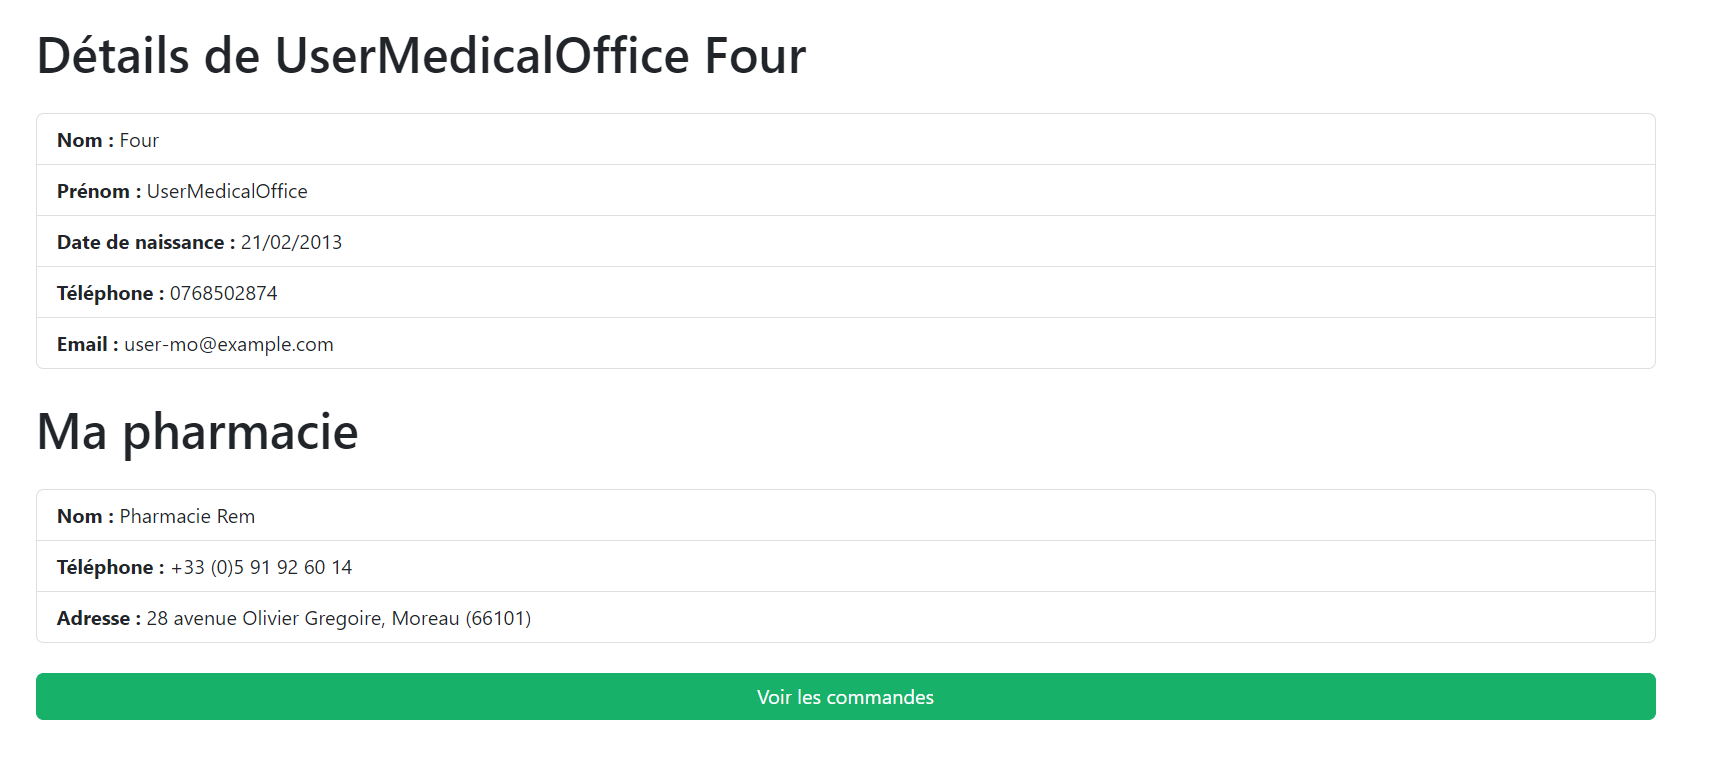Select the birth date 21/02/2013
The image size is (1714, 775).
point(291,242)
